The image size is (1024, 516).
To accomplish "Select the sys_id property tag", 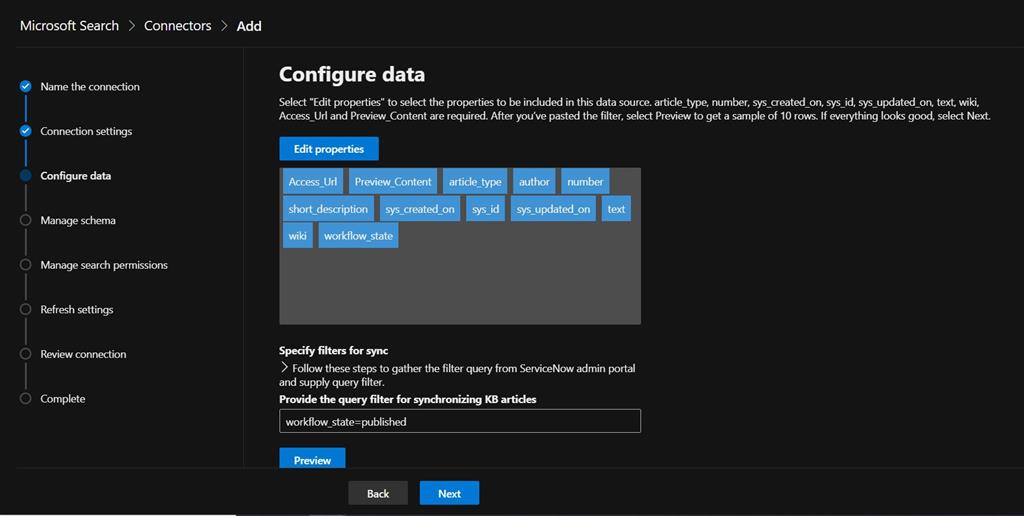I will coord(485,209).
